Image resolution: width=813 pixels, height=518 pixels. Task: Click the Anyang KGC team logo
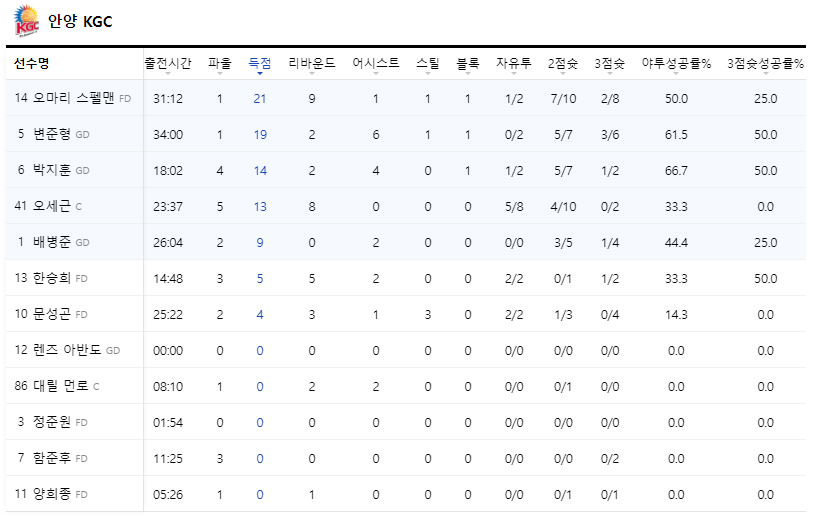[x=26, y=21]
